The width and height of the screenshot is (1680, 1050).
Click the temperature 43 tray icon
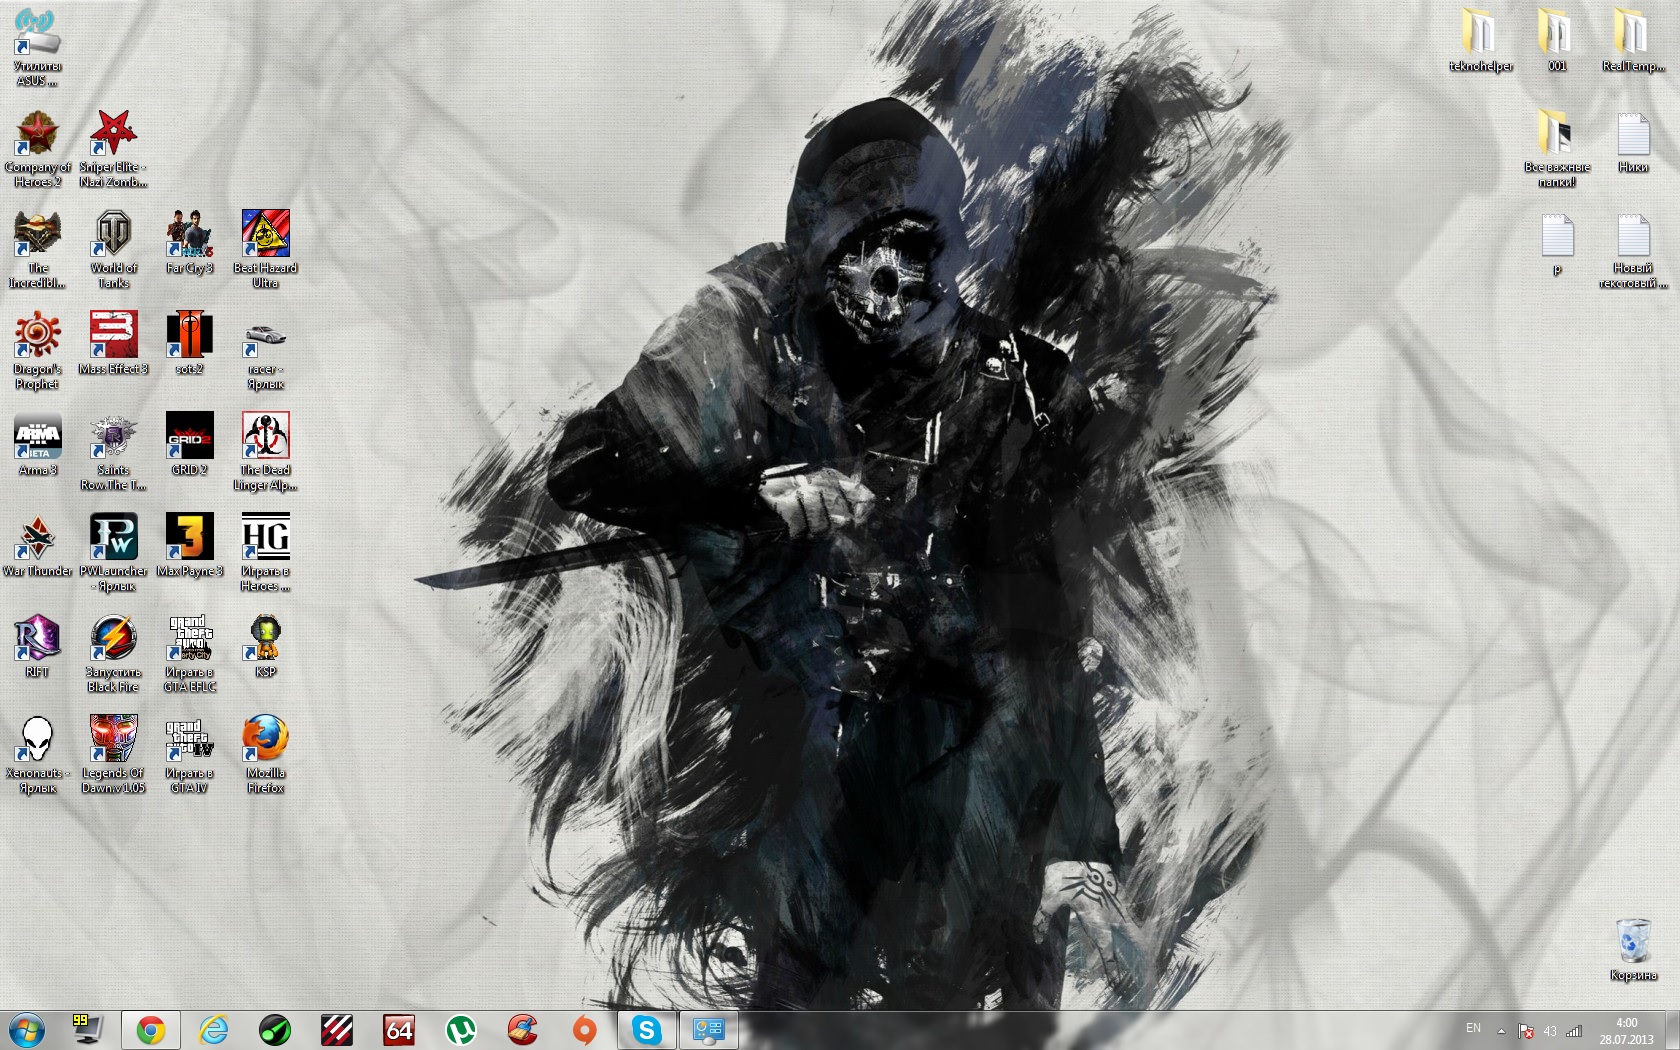click(1550, 1031)
